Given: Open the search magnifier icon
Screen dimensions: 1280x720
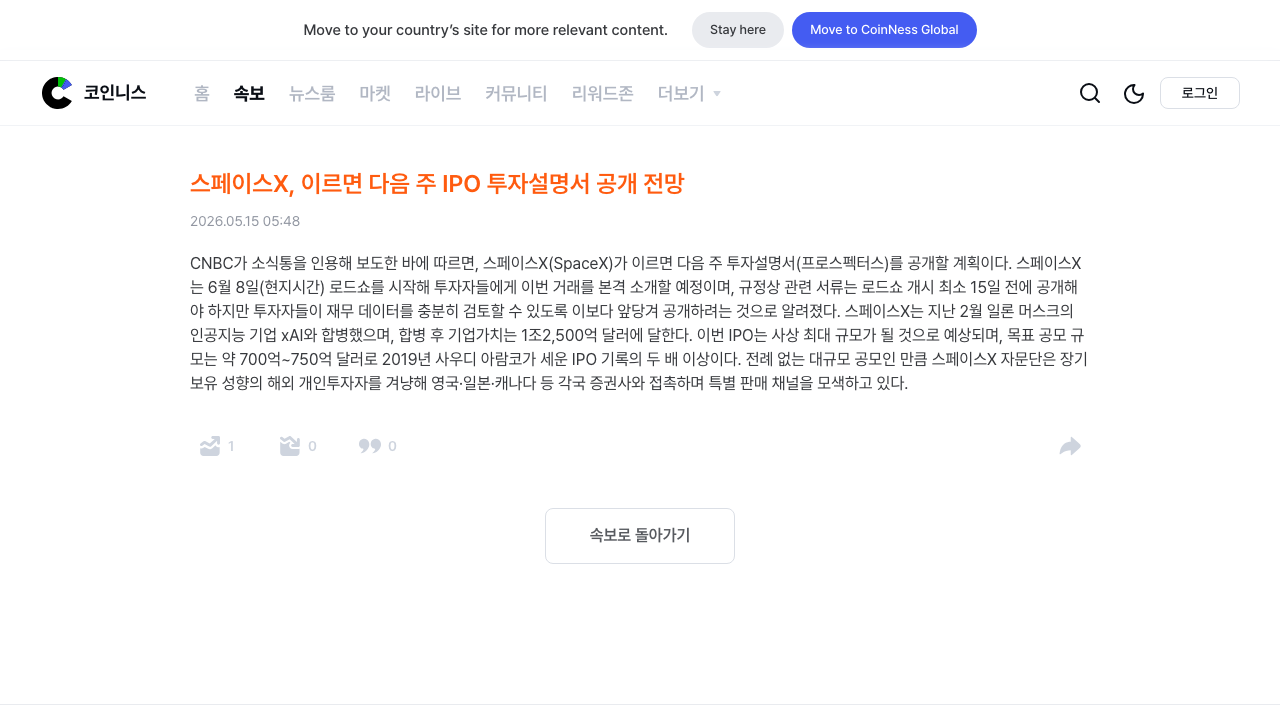Looking at the screenshot, I should click(1090, 93).
